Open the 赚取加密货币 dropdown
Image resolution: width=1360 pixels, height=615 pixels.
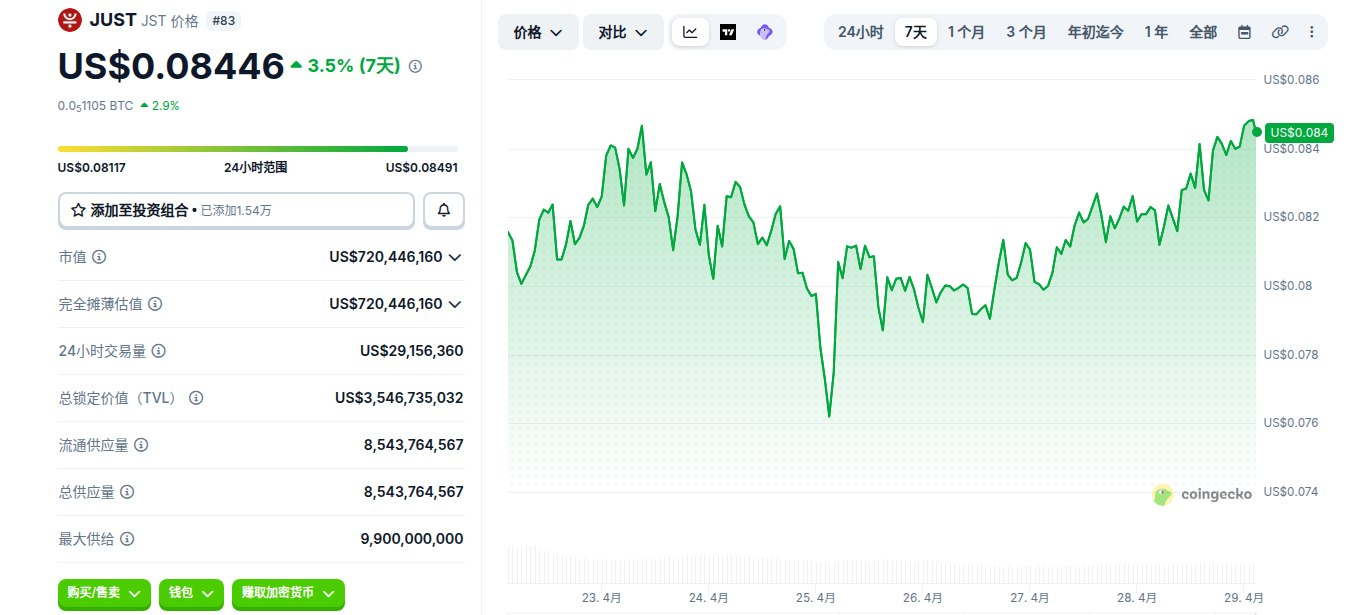tap(288, 593)
